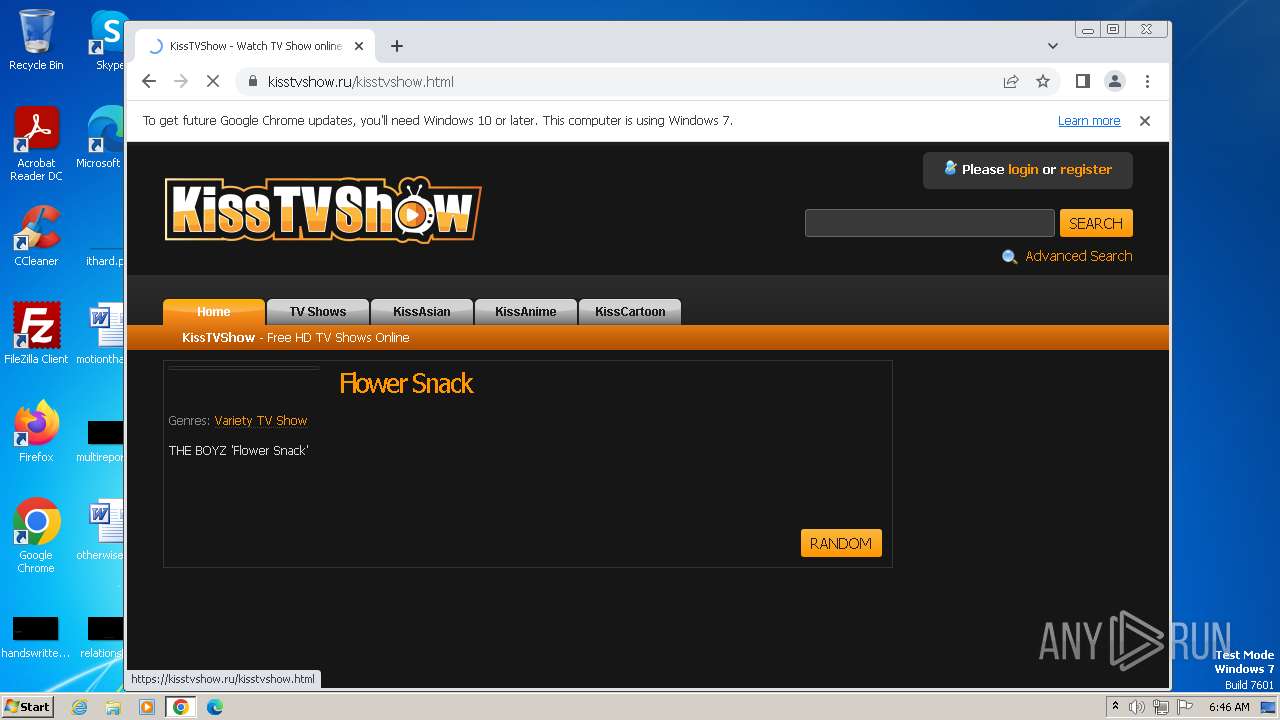Image resolution: width=1280 pixels, height=720 pixels.
Task: Open the Firefox desktop icon
Action: coord(36,431)
